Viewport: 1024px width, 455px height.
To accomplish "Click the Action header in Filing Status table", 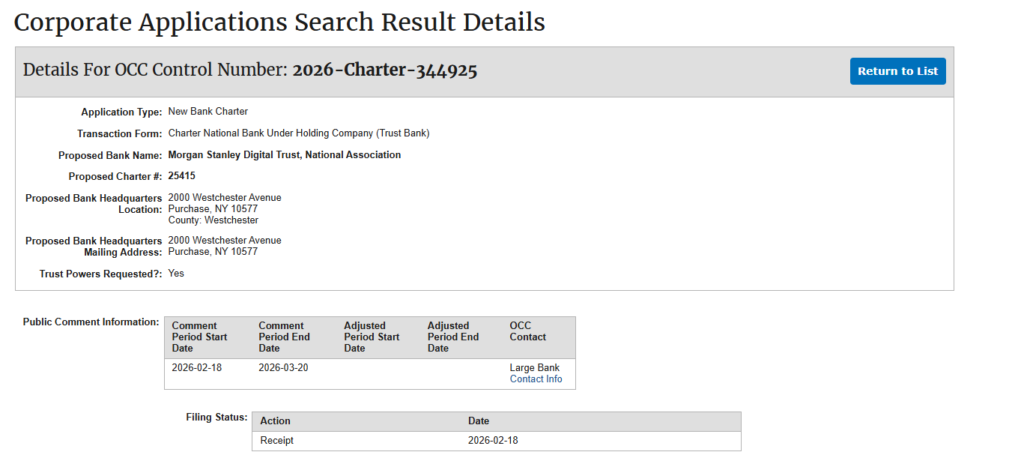I will point(275,421).
